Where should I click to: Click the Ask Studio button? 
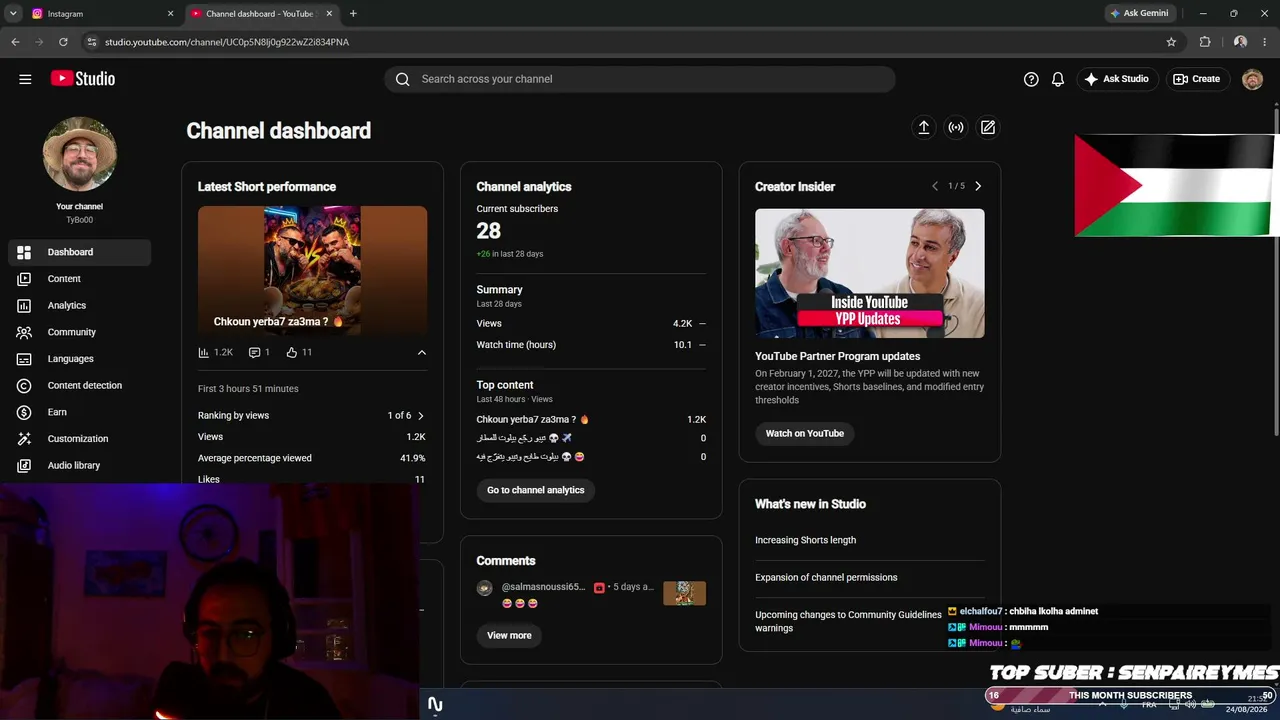[1117, 79]
